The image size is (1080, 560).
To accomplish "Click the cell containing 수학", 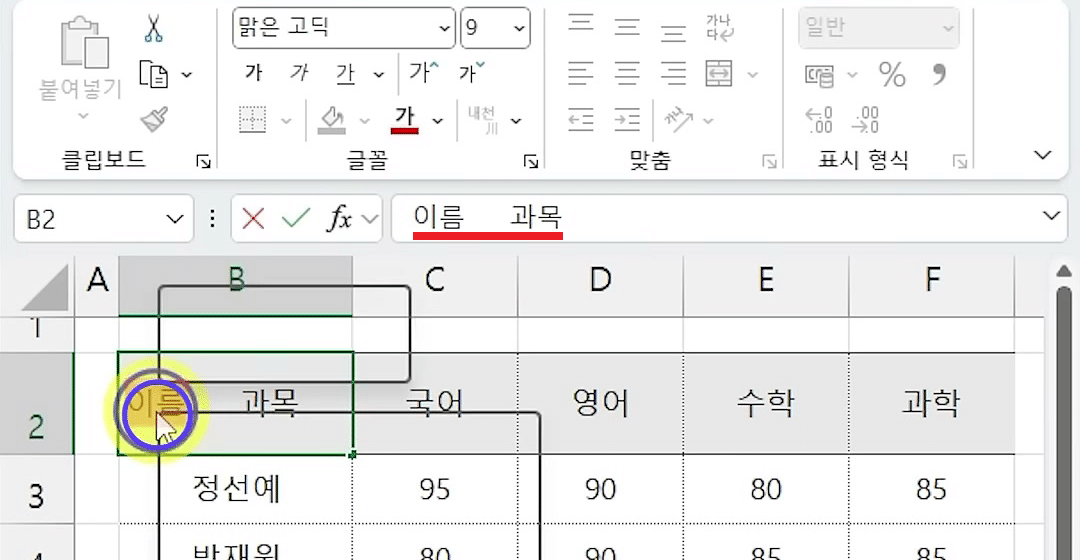I will (766, 404).
